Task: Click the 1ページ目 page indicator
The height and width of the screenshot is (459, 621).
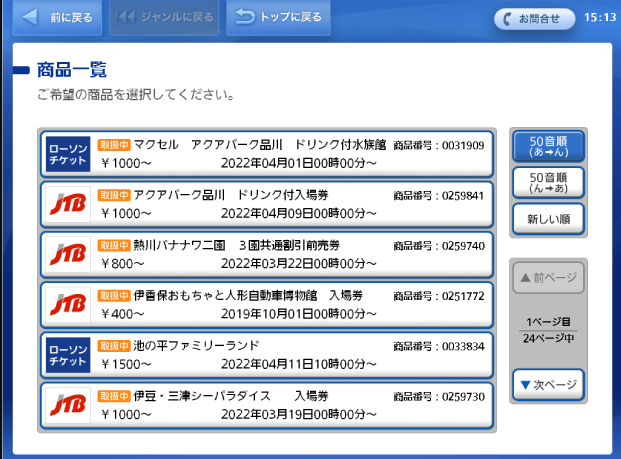Action: [549, 322]
